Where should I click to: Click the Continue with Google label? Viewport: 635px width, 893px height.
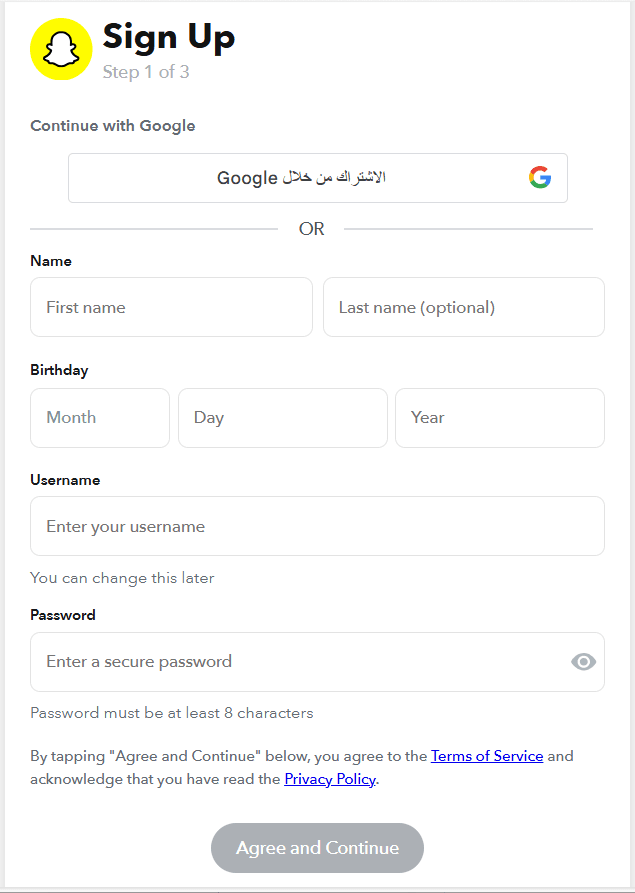[113, 126]
